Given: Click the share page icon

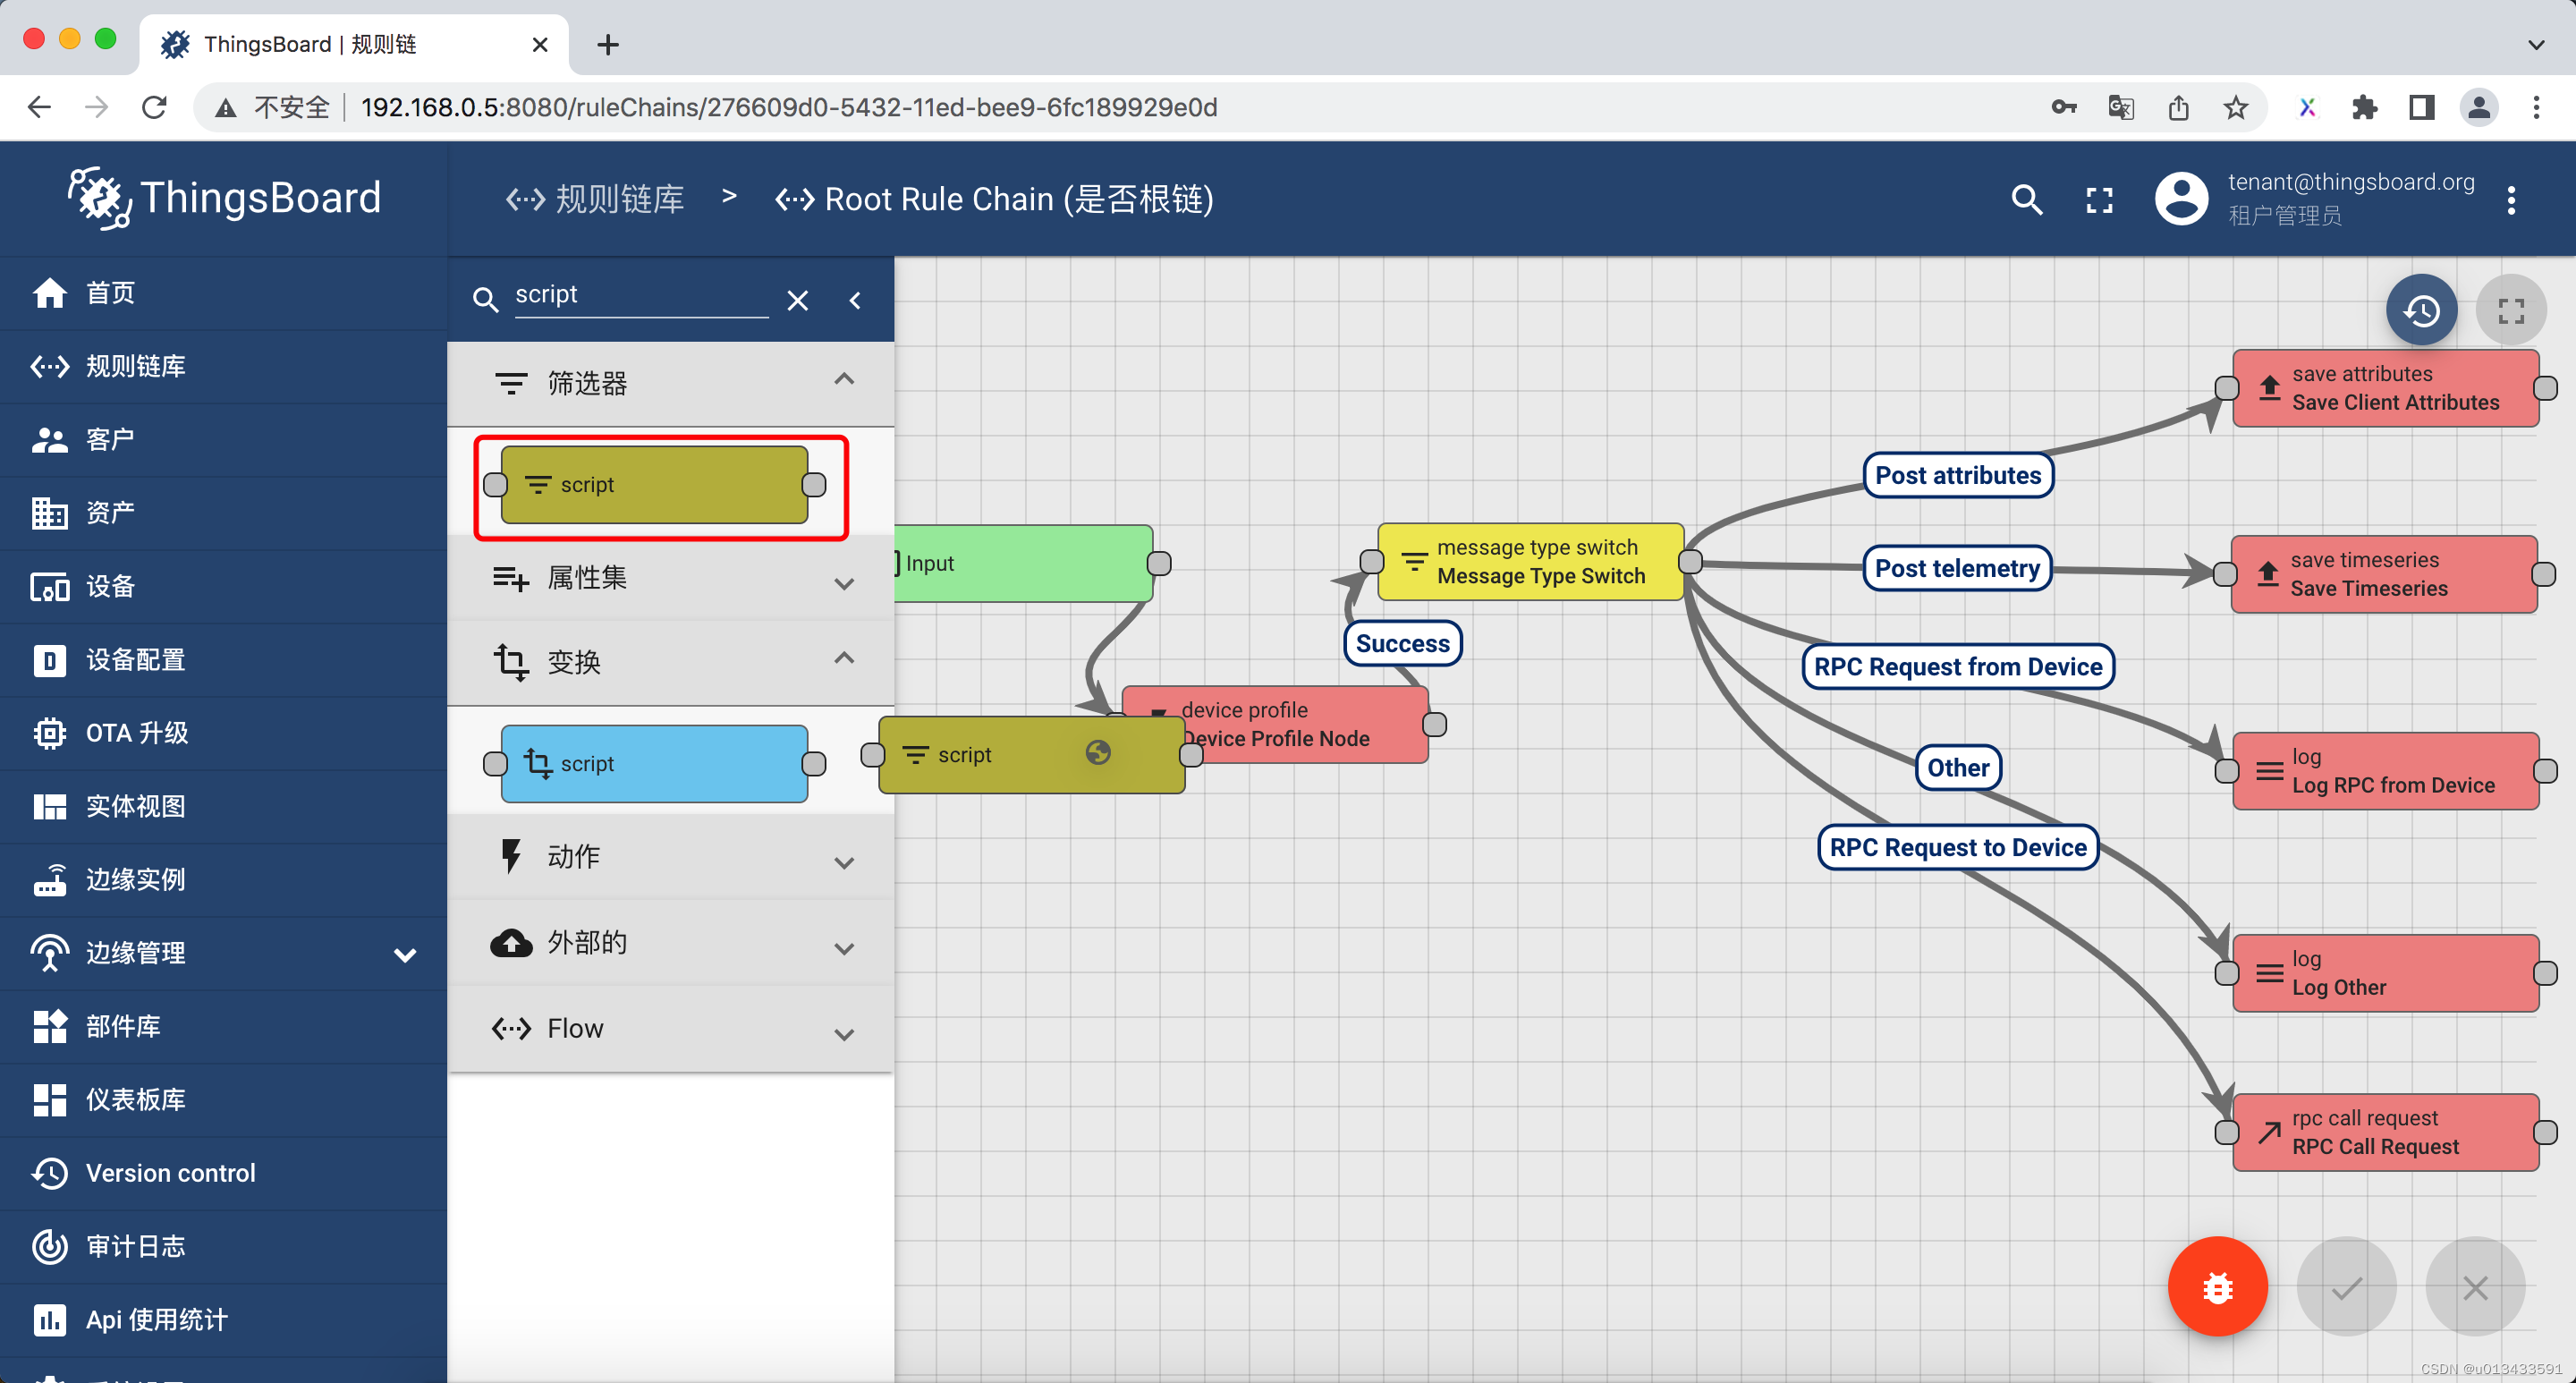Looking at the screenshot, I should click(2179, 107).
